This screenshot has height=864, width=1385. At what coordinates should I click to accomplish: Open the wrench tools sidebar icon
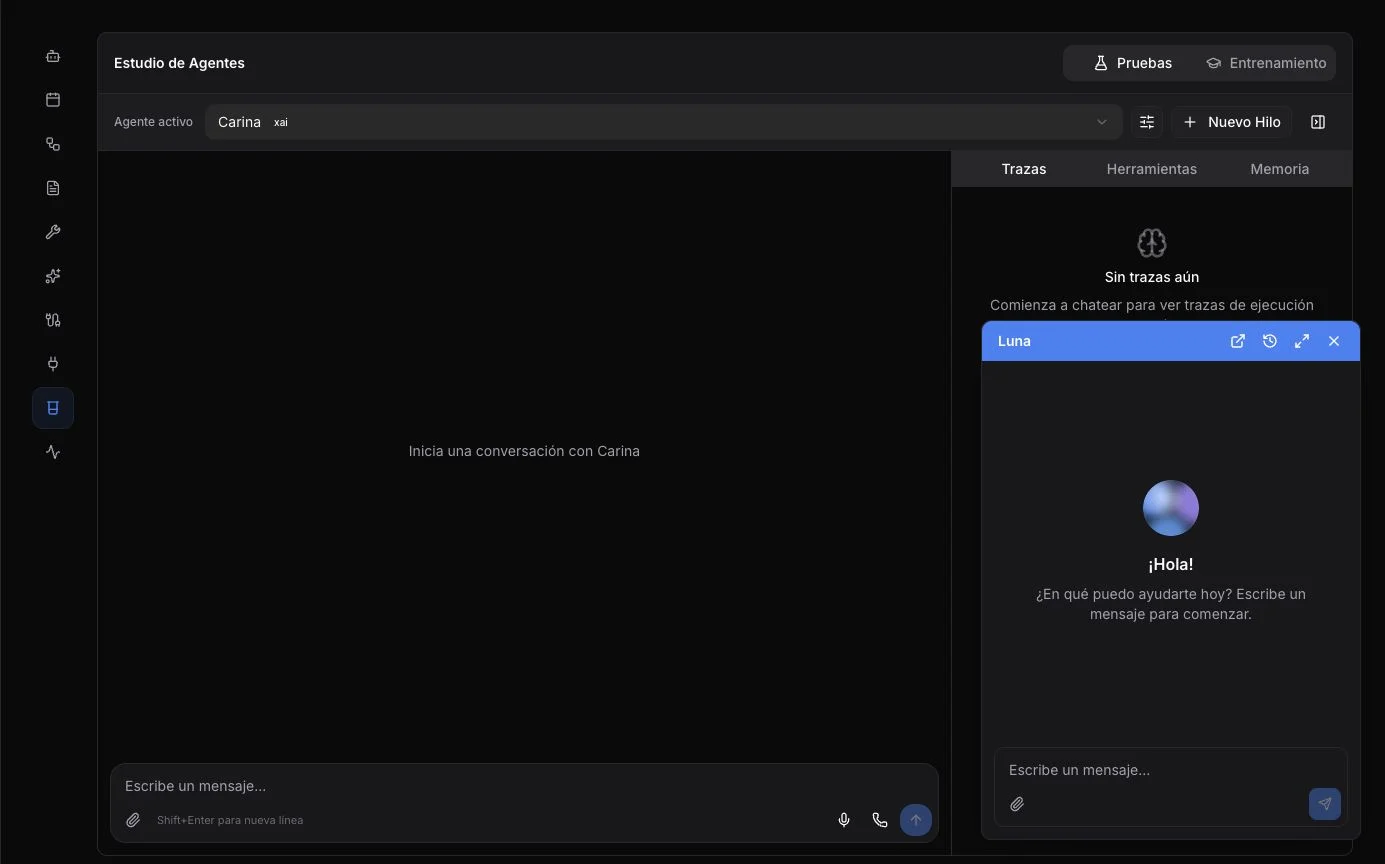pyautogui.click(x=53, y=232)
